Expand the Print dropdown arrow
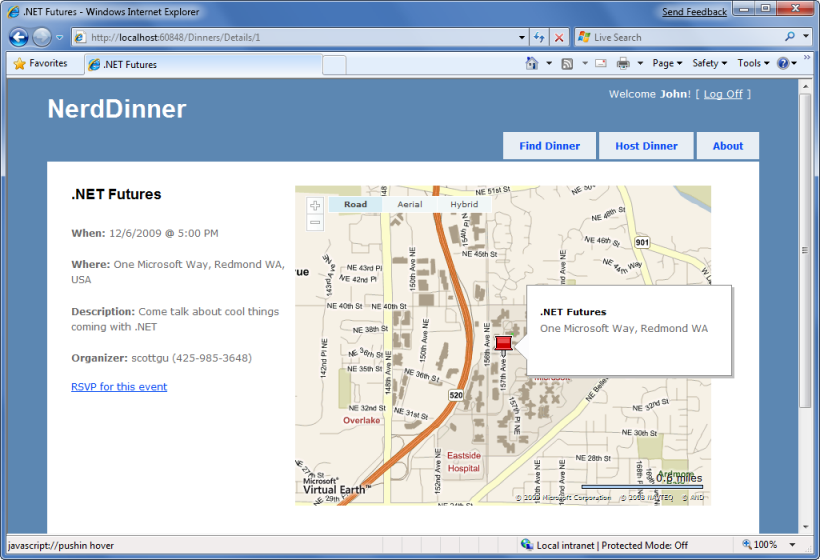This screenshot has width=820, height=560. (640, 63)
